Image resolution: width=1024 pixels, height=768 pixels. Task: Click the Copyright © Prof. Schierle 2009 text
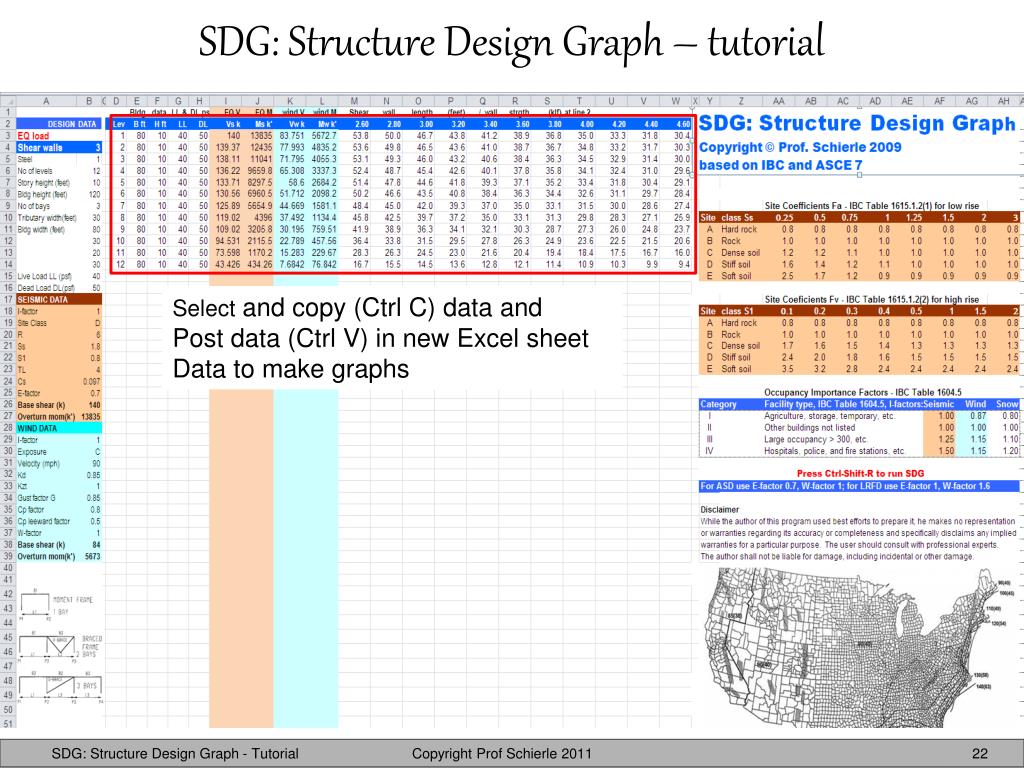800,148
